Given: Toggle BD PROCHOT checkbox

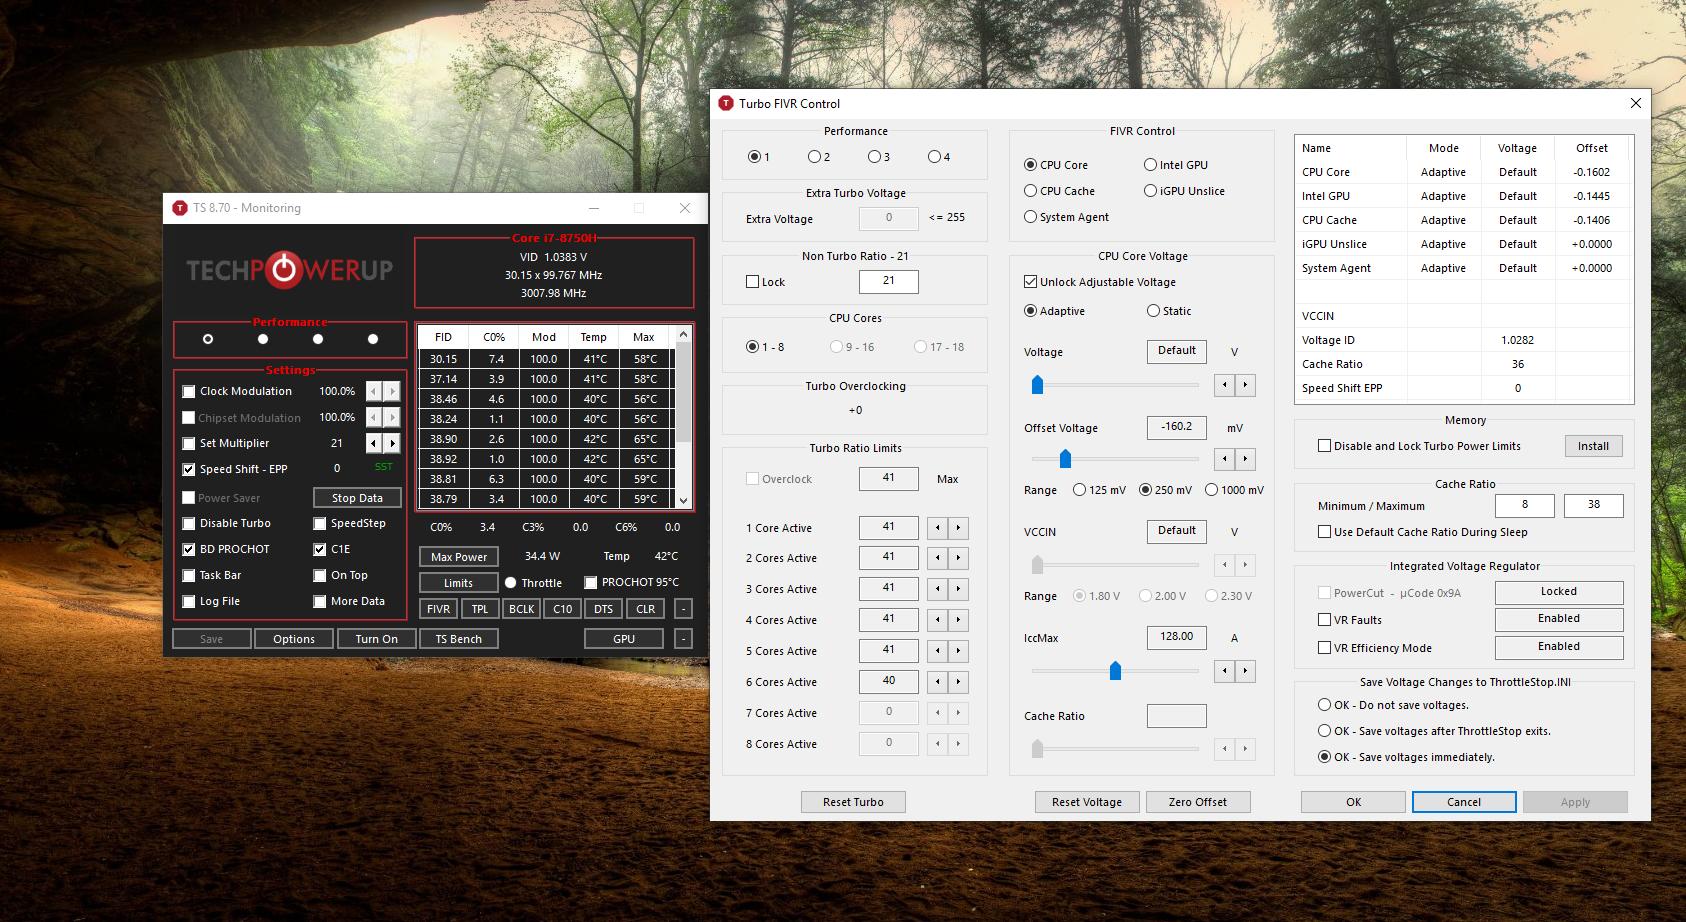Looking at the screenshot, I should [189, 550].
